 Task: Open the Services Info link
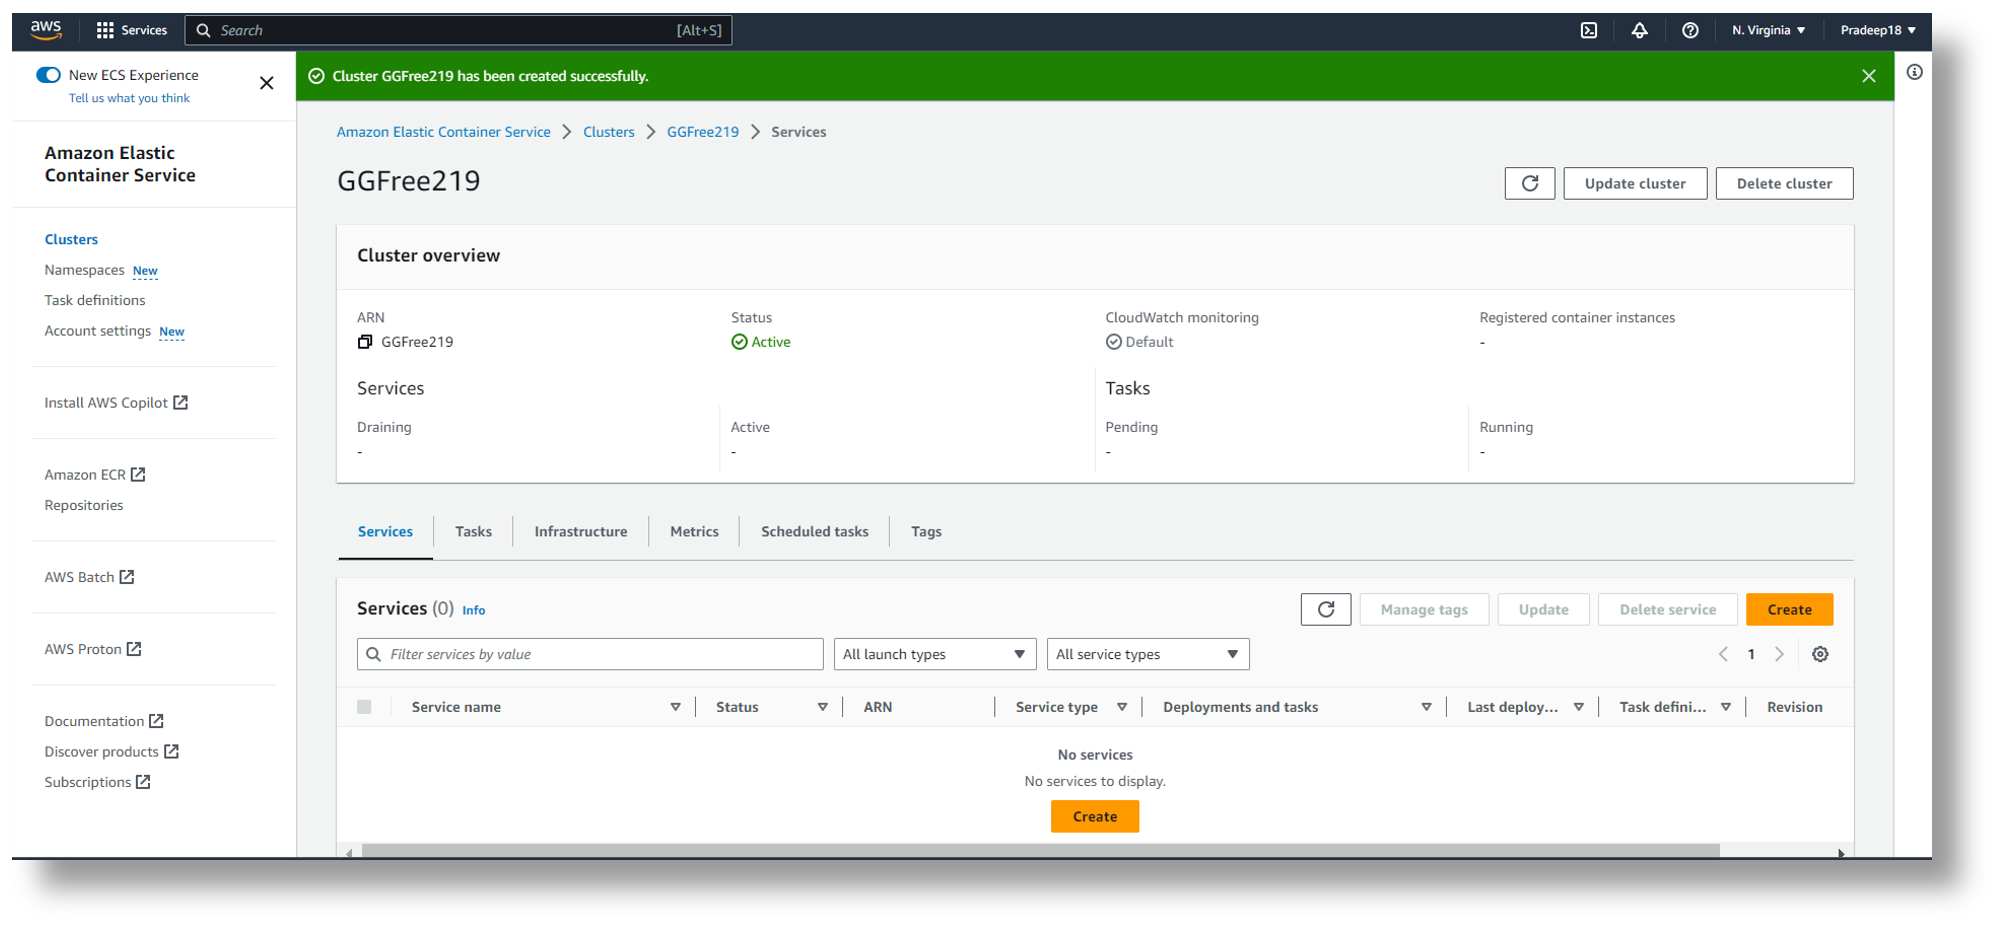(474, 610)
